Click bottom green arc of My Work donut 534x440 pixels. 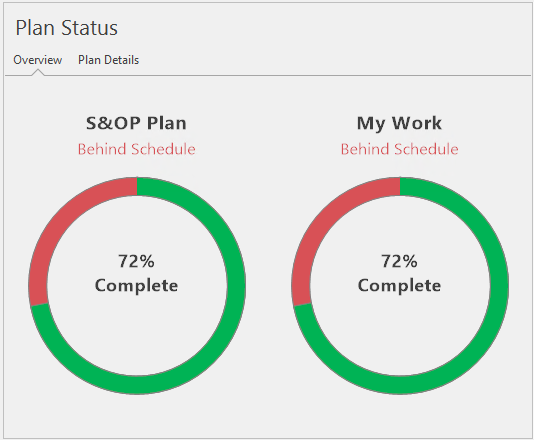tap(400, 385)
